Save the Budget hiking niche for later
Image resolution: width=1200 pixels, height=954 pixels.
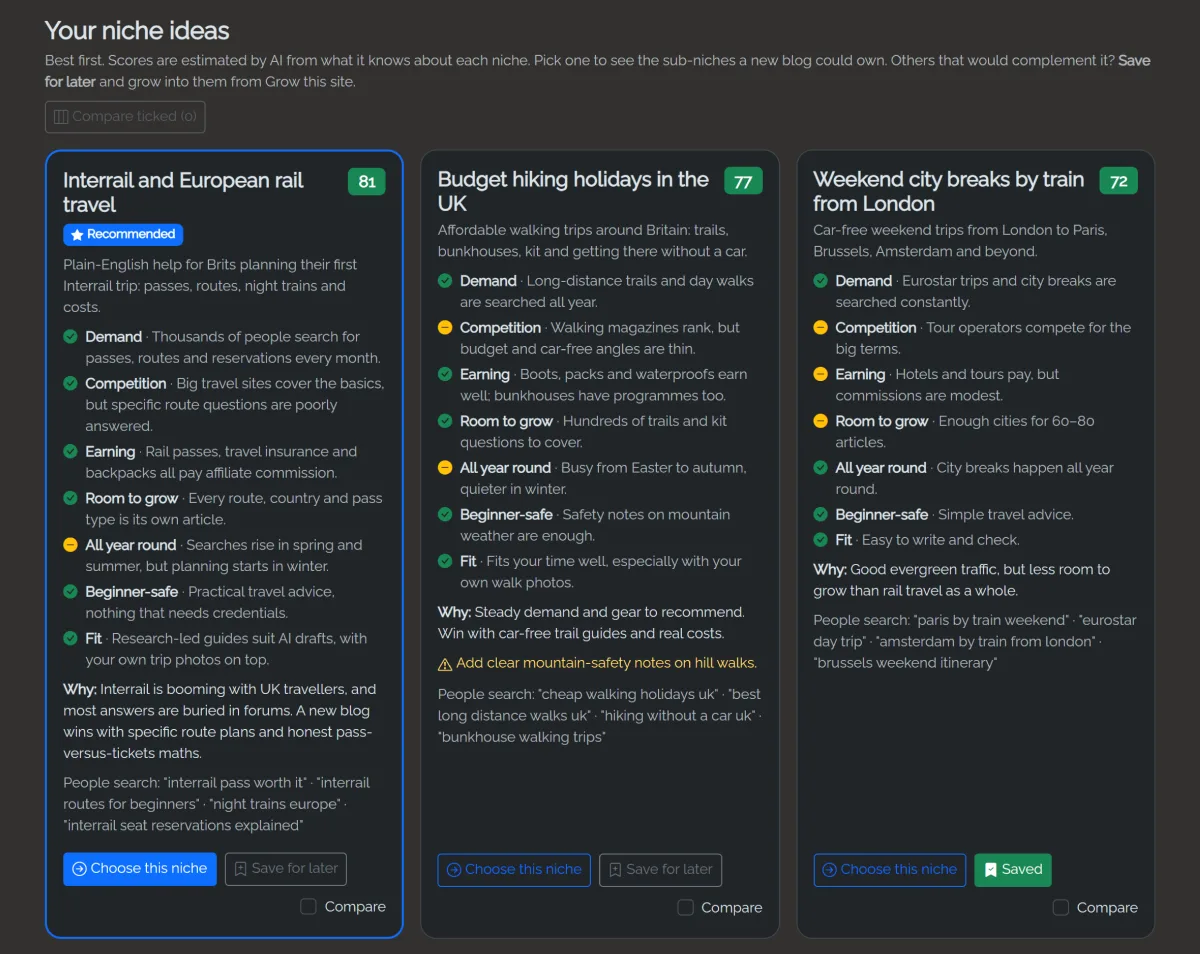[x=660, y=869]
